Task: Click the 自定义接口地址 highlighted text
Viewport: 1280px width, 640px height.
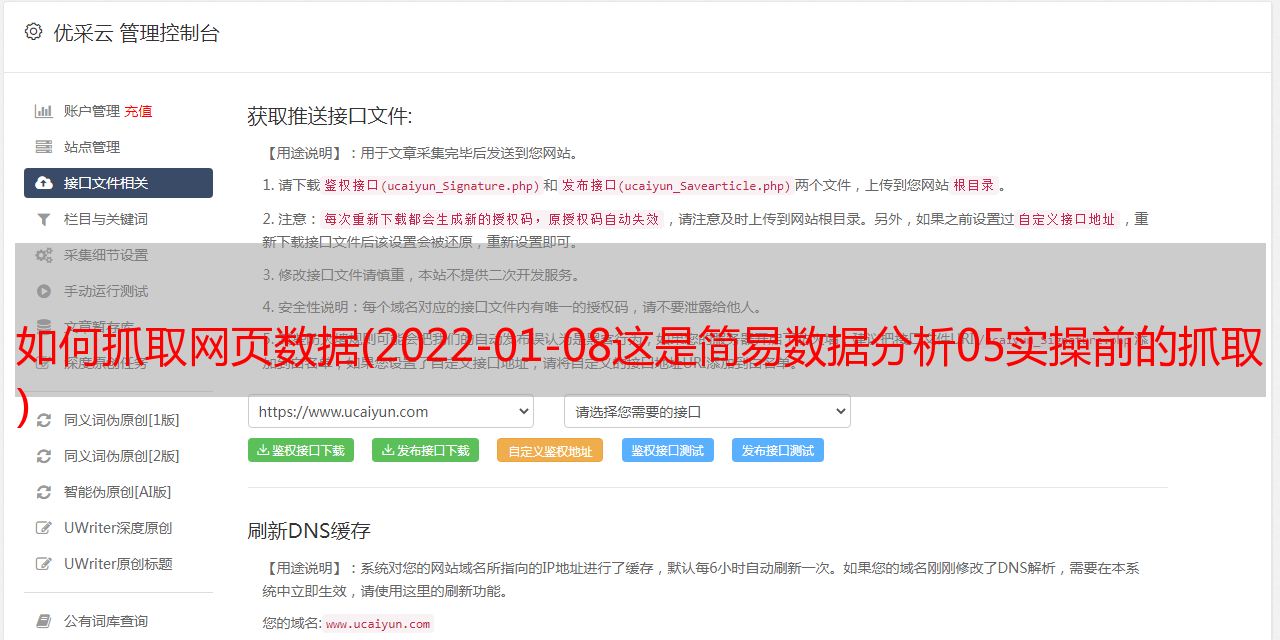Action: 1066,219
